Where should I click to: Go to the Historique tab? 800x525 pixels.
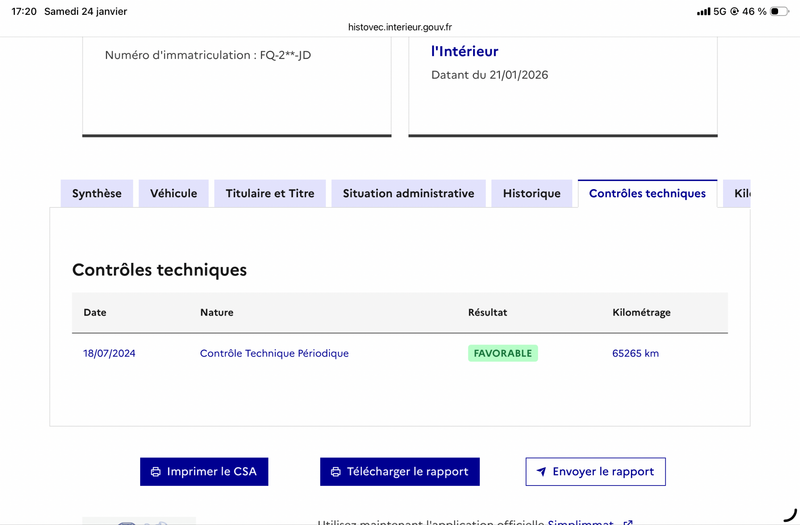[532, 194]
